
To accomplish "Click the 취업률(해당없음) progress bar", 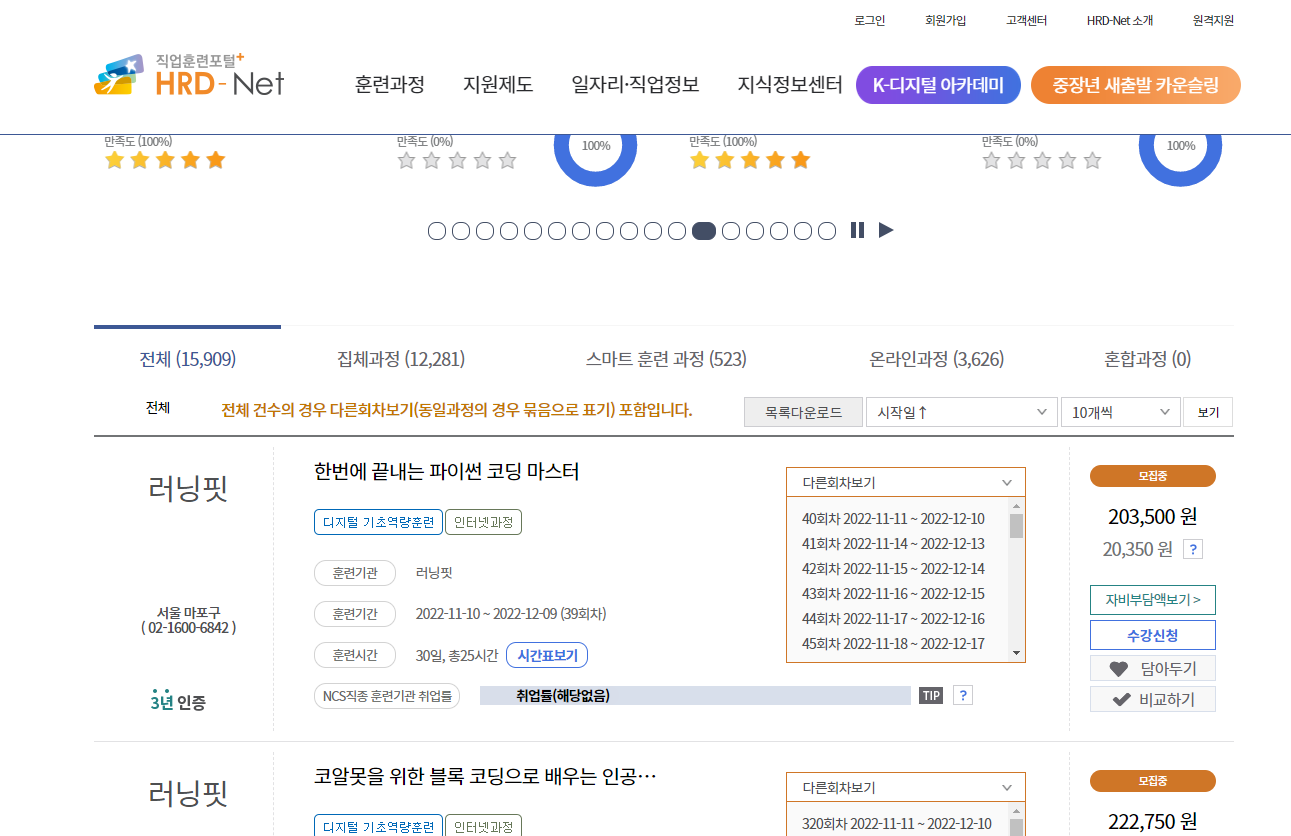I will [x=695, y=696].
